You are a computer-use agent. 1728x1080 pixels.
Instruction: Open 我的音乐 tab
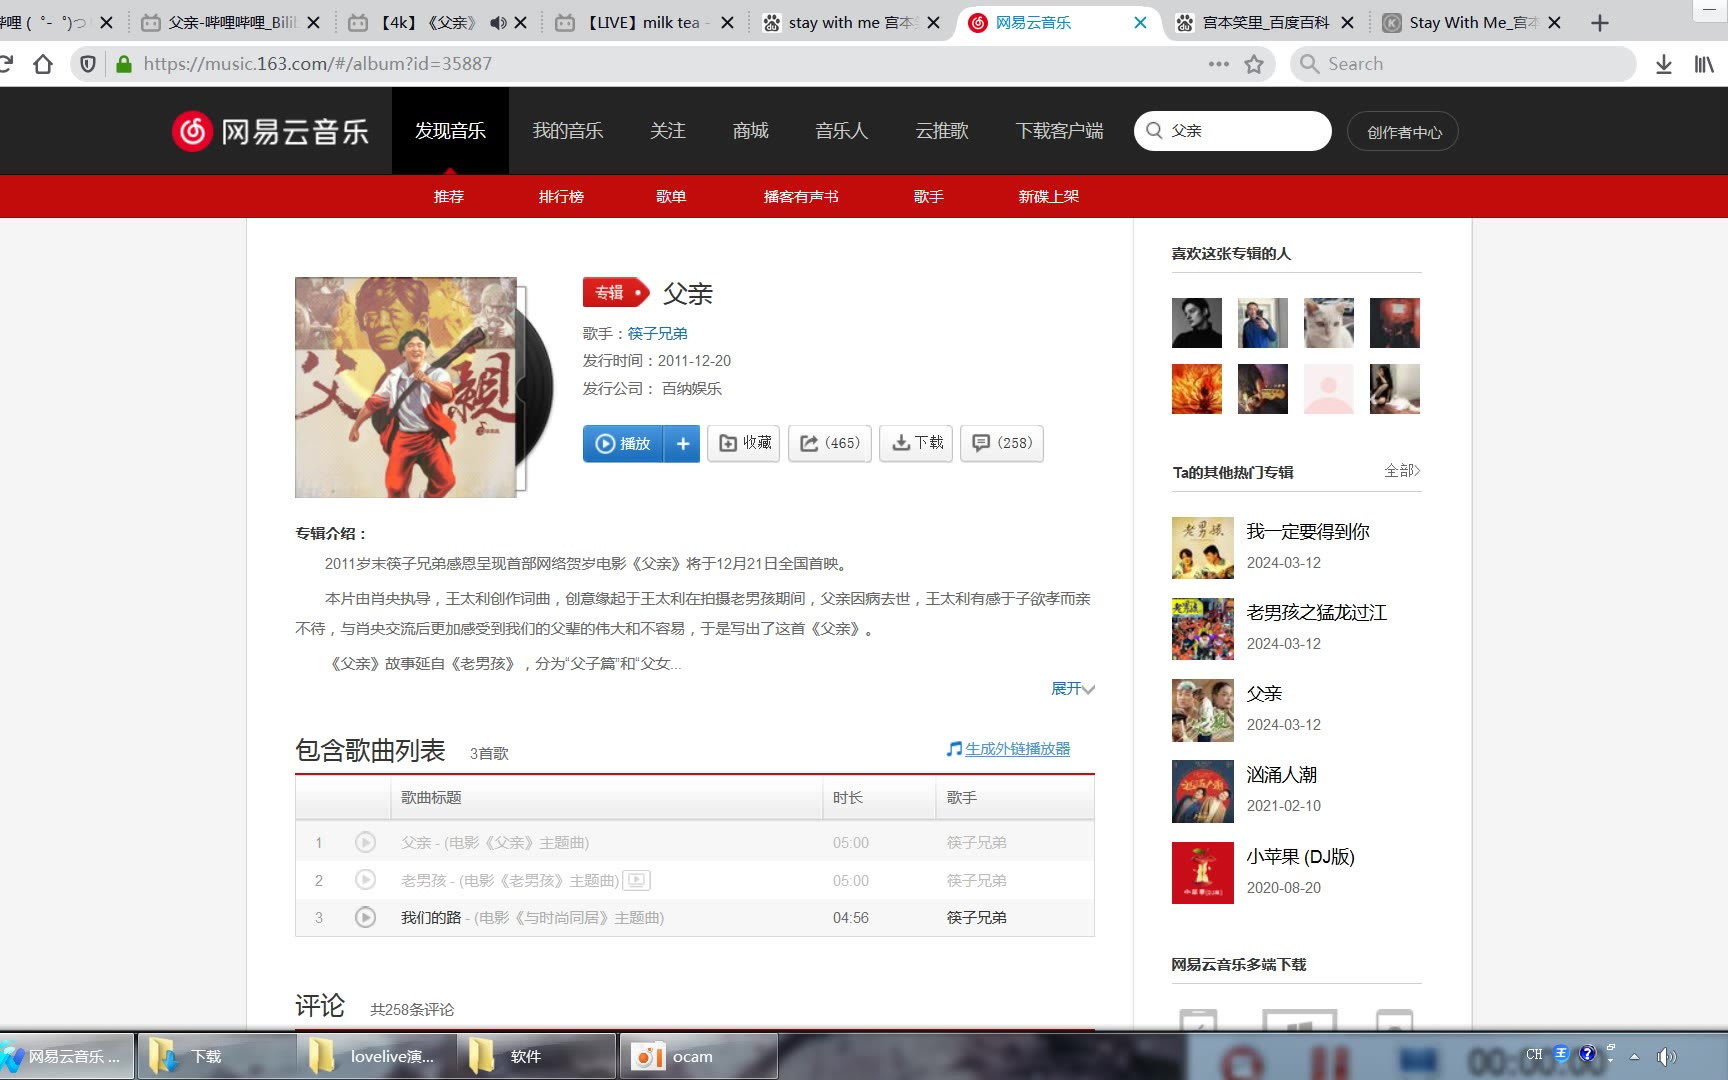pos(567,131)
